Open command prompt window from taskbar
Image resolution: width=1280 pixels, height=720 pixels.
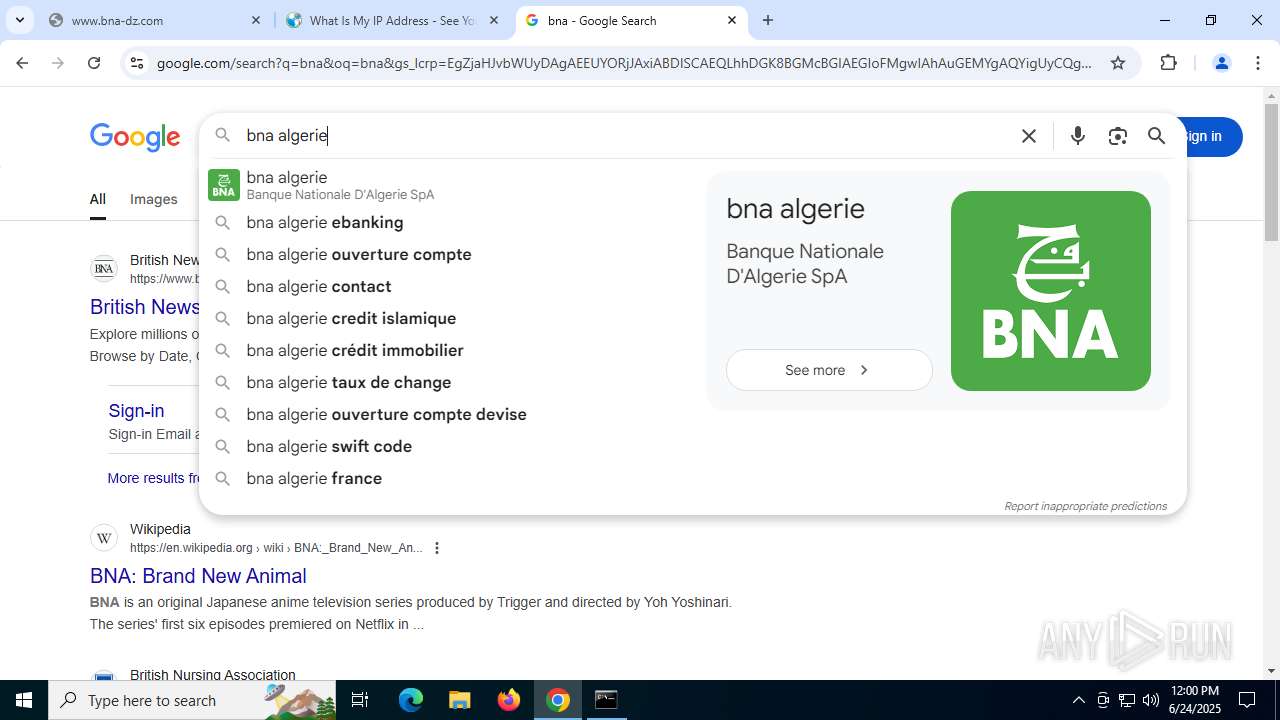[x=606, y=700]
